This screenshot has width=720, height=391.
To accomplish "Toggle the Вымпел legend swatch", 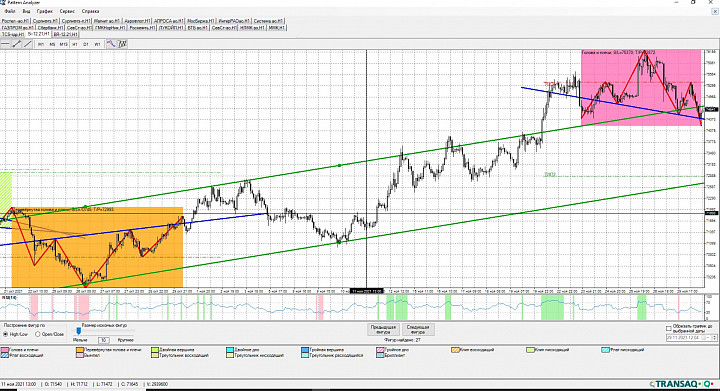I will [79, 355].
